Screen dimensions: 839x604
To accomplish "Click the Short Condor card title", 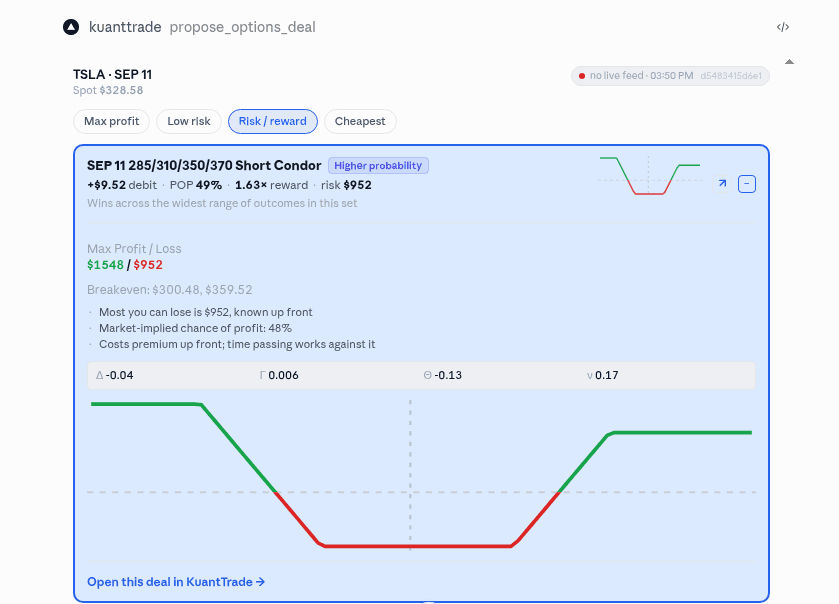I will point(204,165).
